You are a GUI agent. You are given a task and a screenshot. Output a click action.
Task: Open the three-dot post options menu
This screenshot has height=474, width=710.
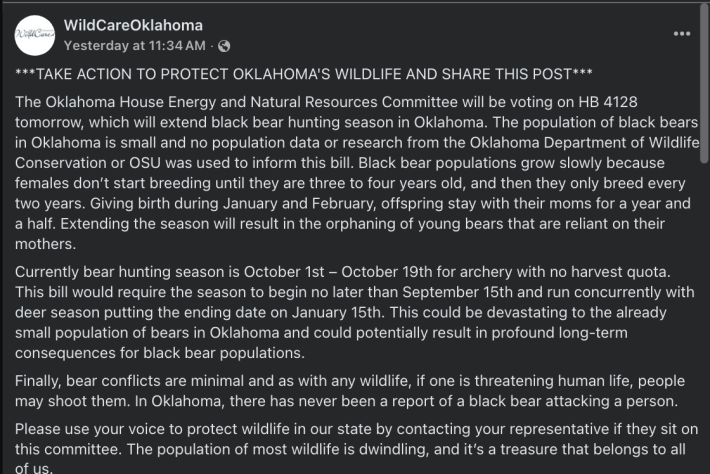coord(682,33)
